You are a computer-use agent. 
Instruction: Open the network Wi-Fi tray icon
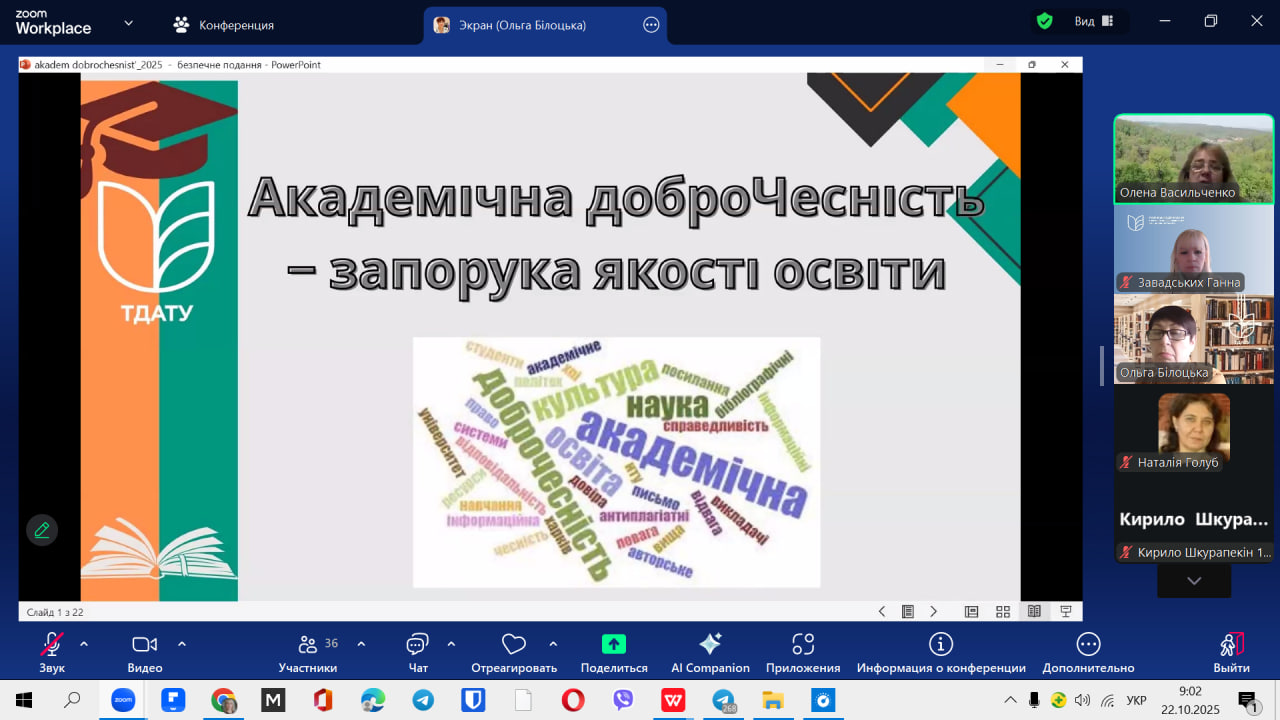tap(1107, 700)
